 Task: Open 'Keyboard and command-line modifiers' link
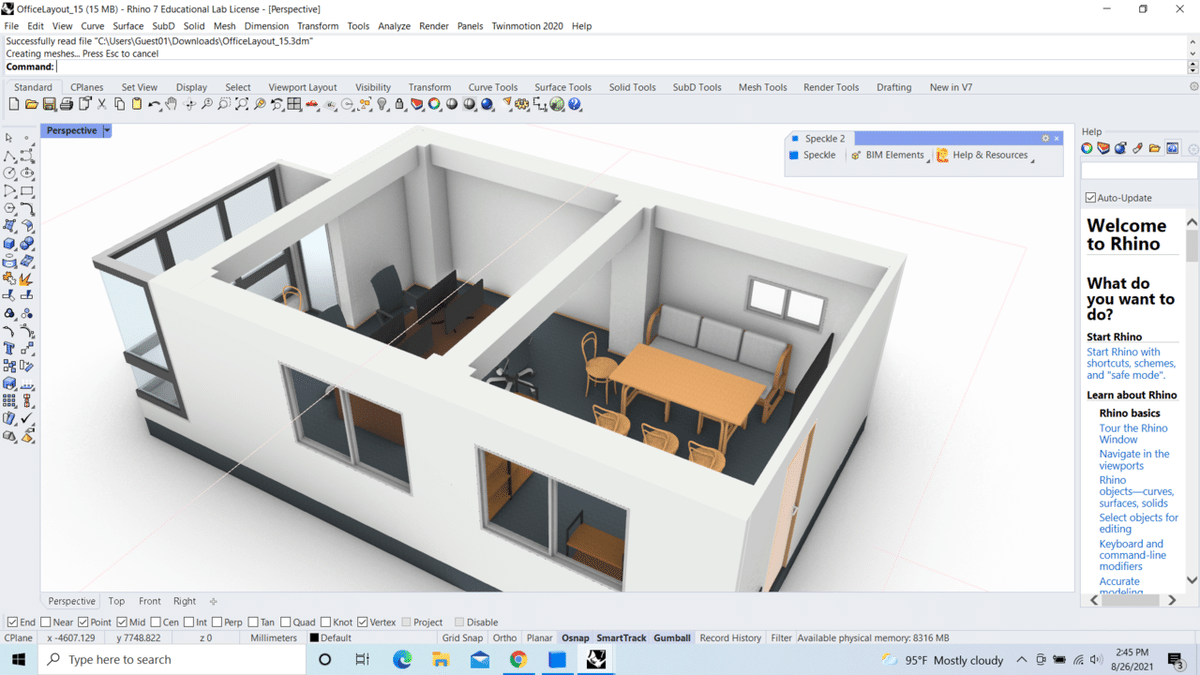point(1133,555)
